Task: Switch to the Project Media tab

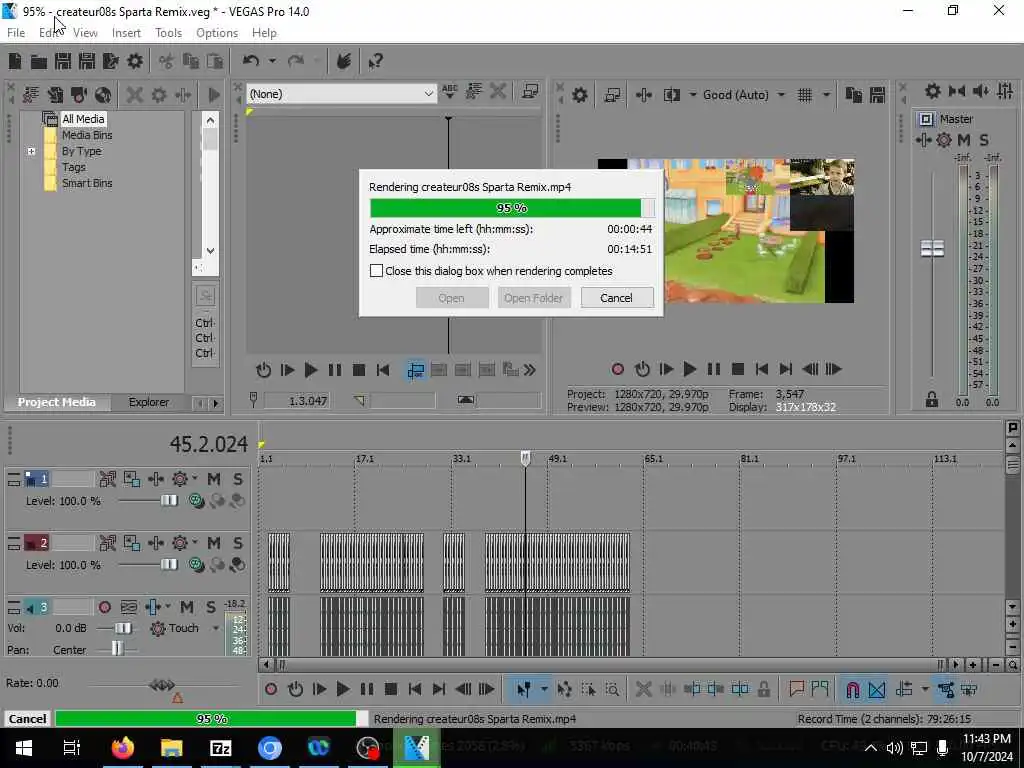Action: point(56,402)
